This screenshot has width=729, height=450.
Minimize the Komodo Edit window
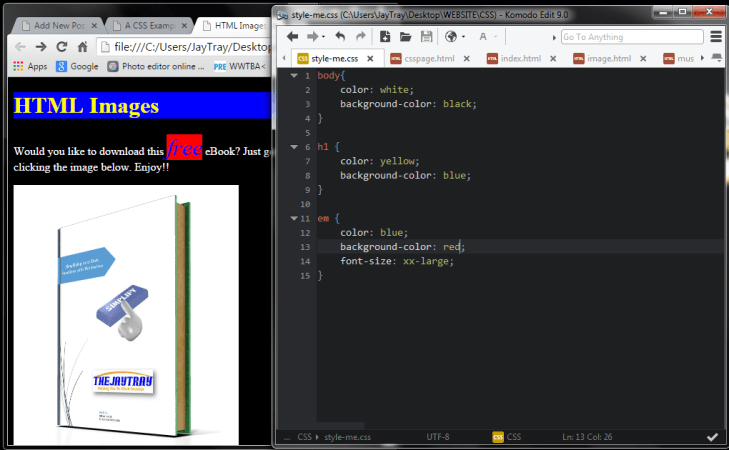[x=663, y=12]
